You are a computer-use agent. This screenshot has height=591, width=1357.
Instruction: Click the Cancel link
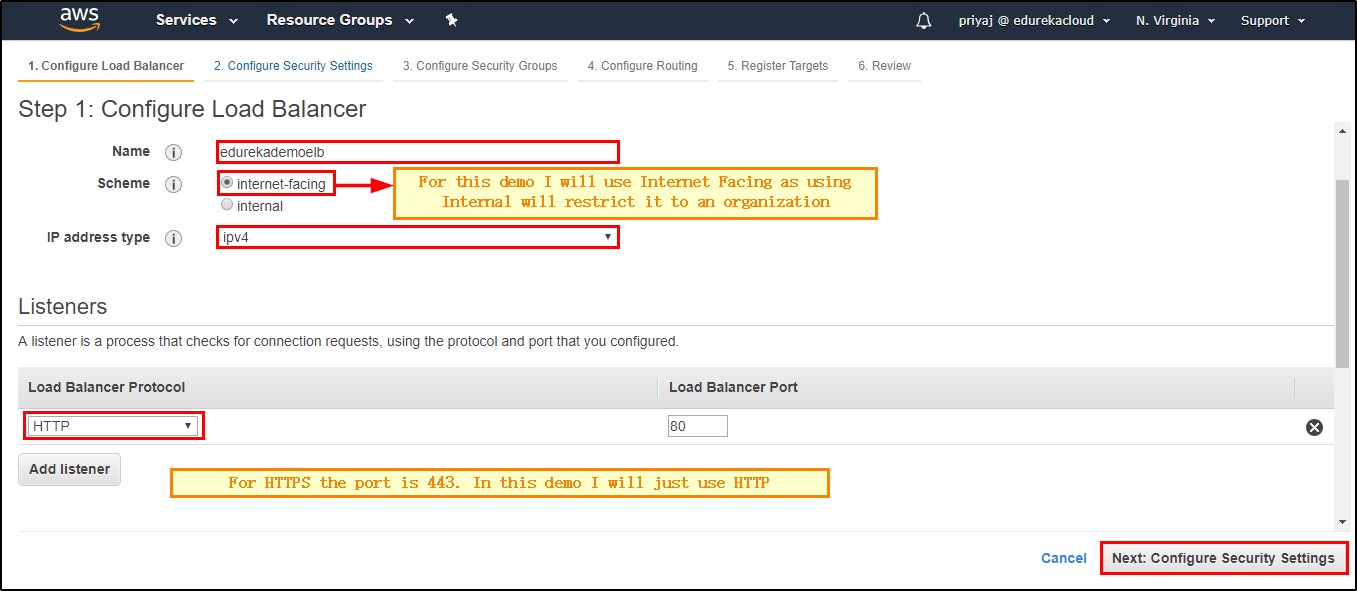pyautogui.click(x=1063, y=558)
